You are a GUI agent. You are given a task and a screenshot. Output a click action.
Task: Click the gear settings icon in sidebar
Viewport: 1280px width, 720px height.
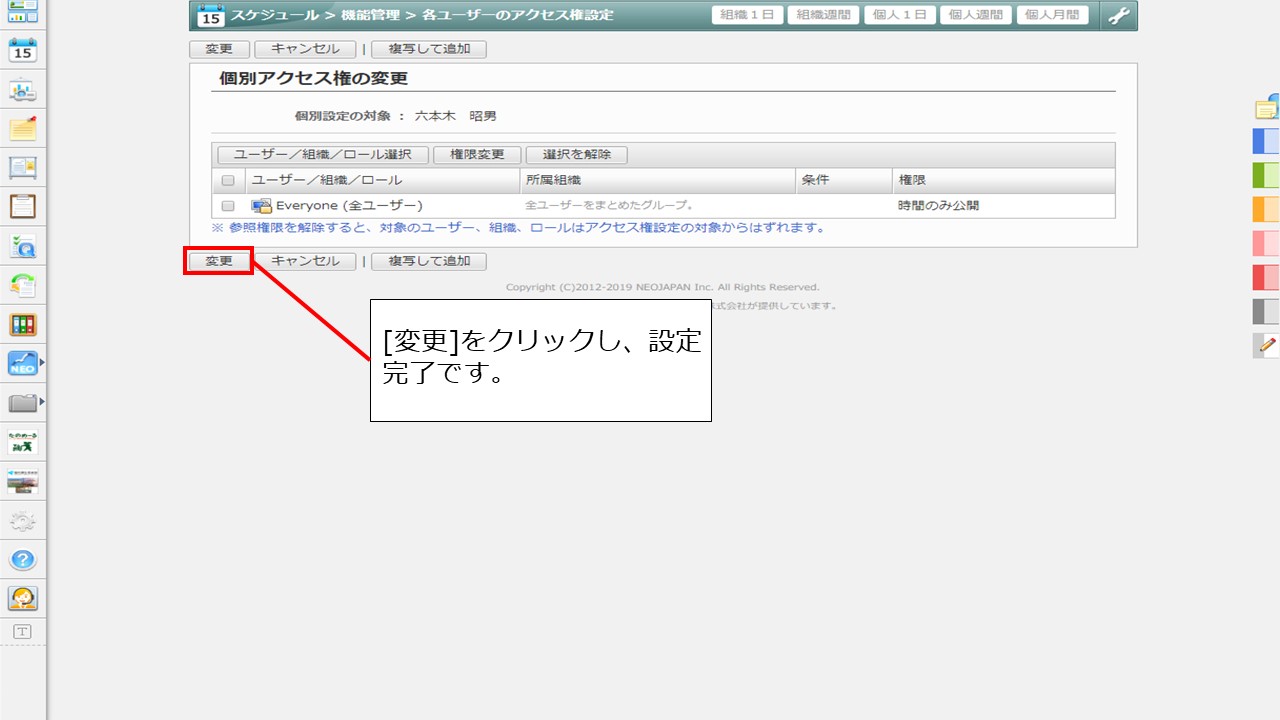(x=22, y=521)
